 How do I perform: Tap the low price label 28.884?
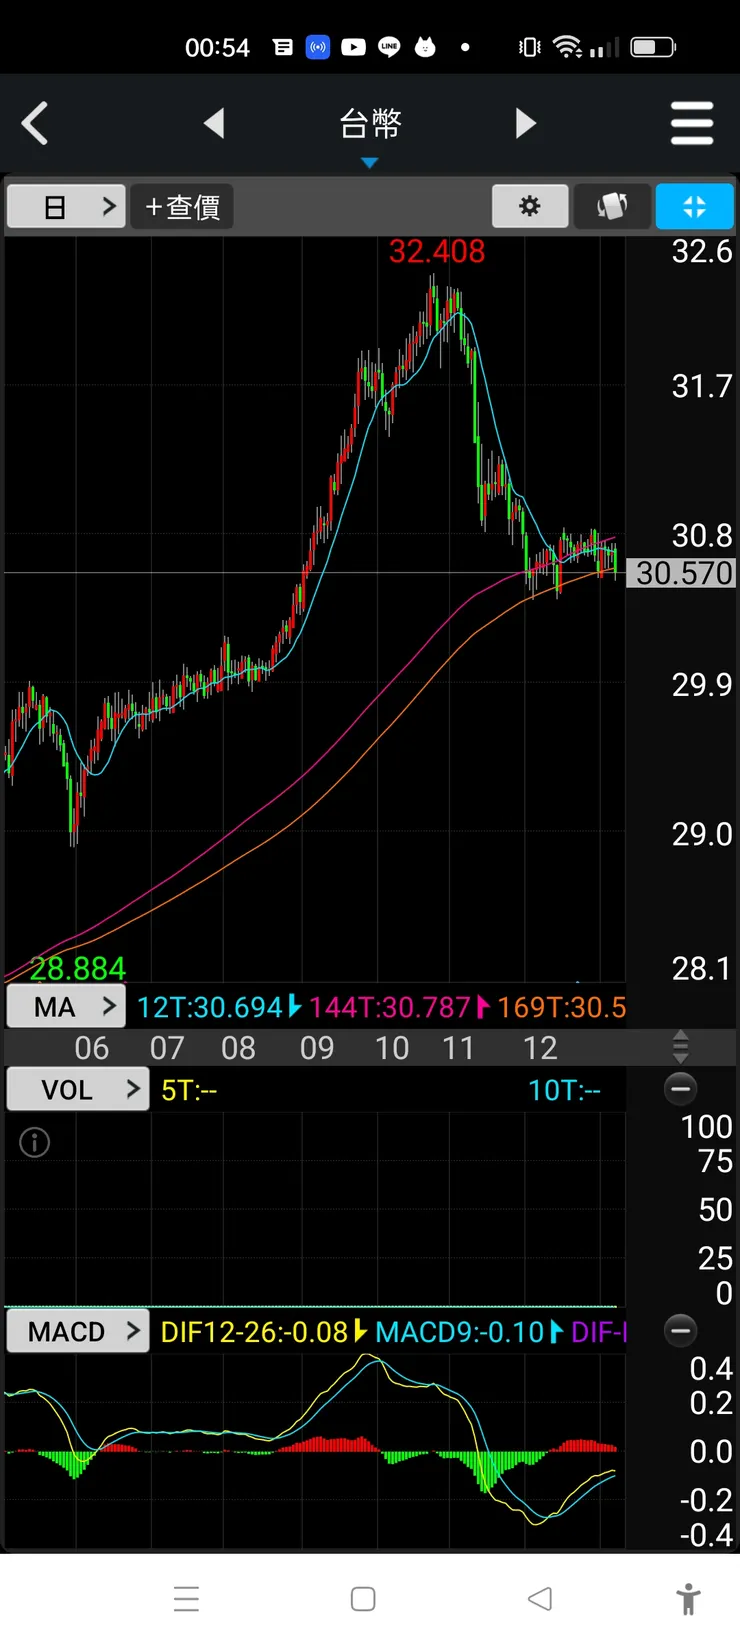pos(78,968)
